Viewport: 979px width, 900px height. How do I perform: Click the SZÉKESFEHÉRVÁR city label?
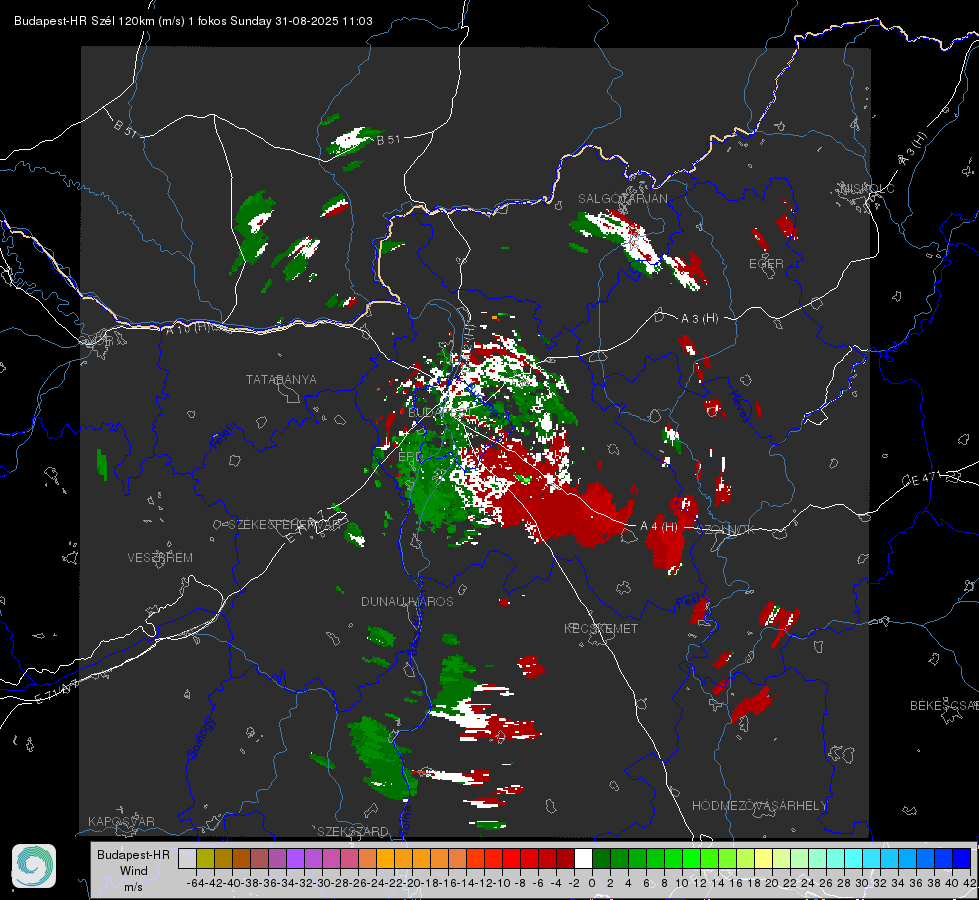(287, 525)
